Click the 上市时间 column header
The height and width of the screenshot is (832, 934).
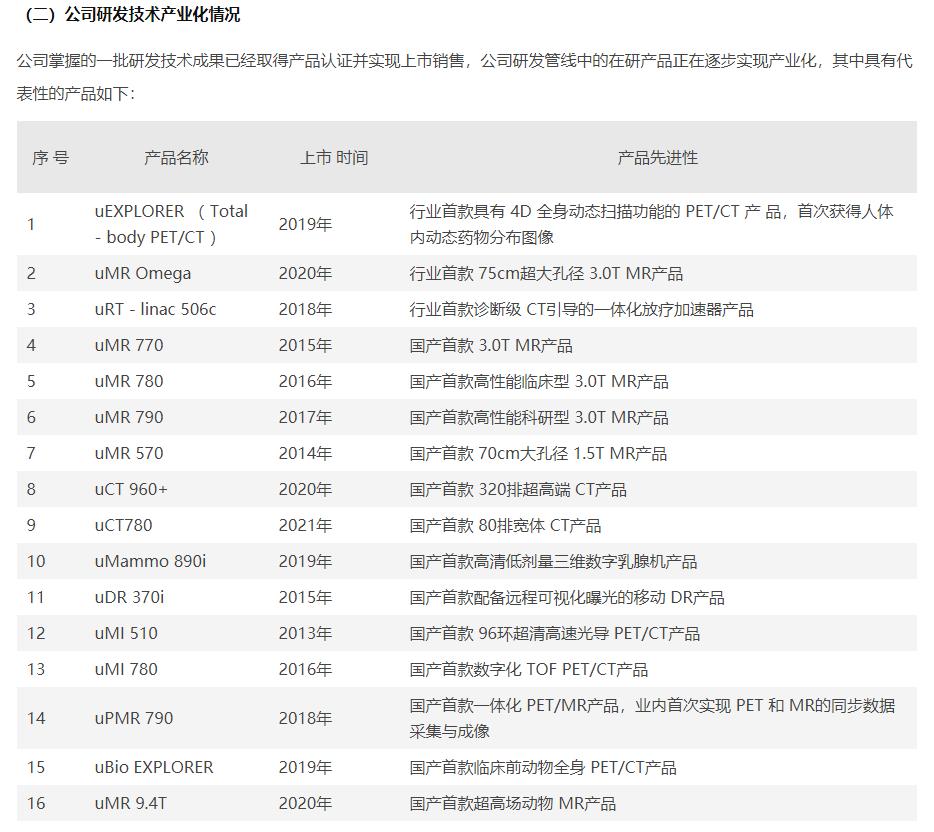pyautogui.click(x=333, y=157)
